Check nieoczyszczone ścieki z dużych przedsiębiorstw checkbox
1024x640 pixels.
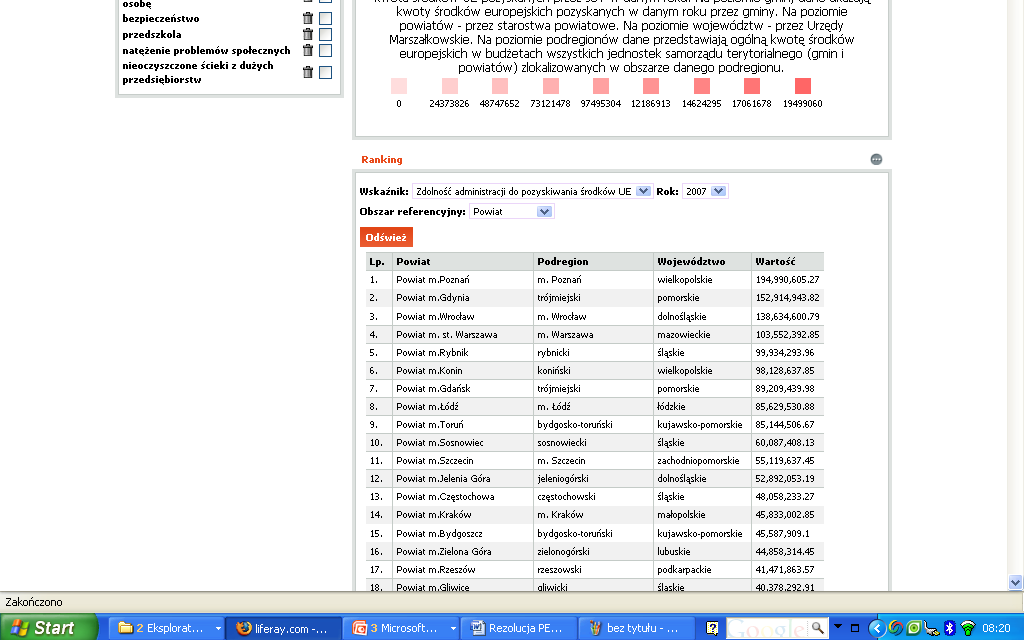pos(325,72)
